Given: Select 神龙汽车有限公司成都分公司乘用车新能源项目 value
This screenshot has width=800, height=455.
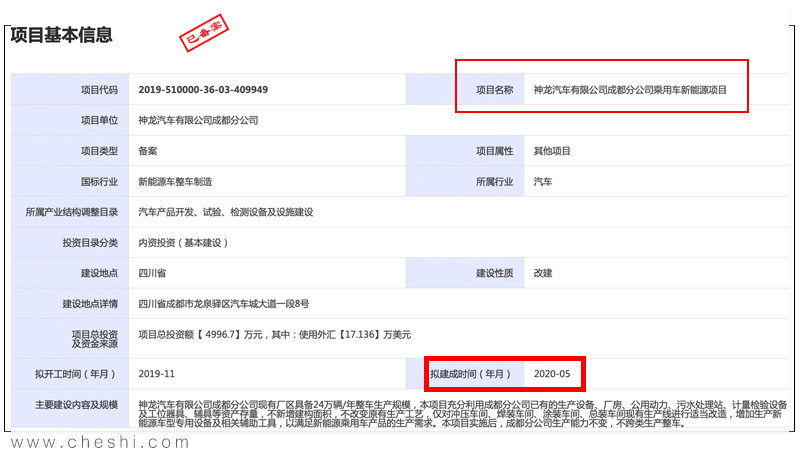Looking at the screenshot, I should (x=630, y=90).
